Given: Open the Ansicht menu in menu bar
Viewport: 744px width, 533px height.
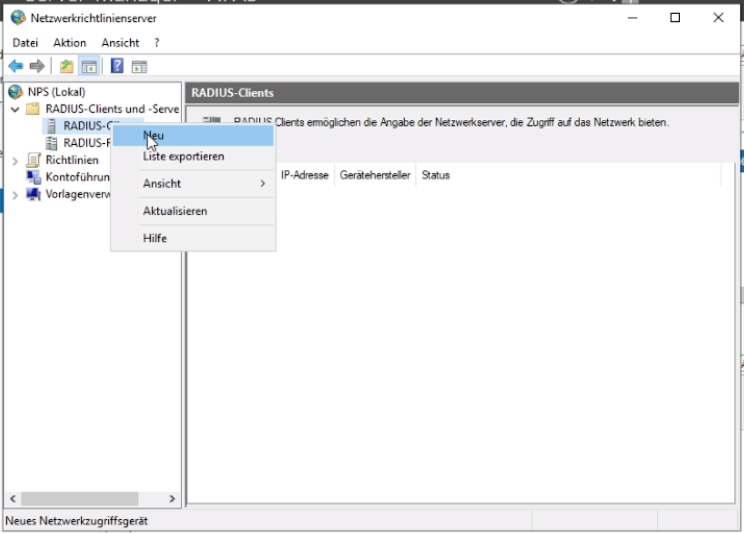Looking at the screenshot, I should [x=121, y=43].
